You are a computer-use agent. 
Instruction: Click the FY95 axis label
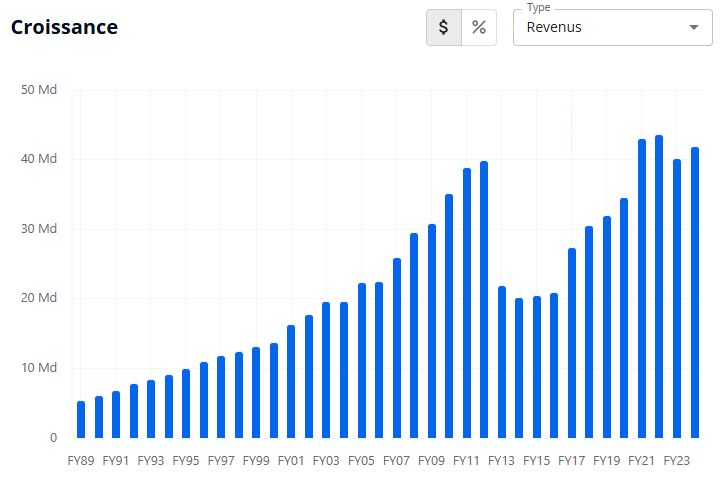pyautogui.click(x=186, y=461)
